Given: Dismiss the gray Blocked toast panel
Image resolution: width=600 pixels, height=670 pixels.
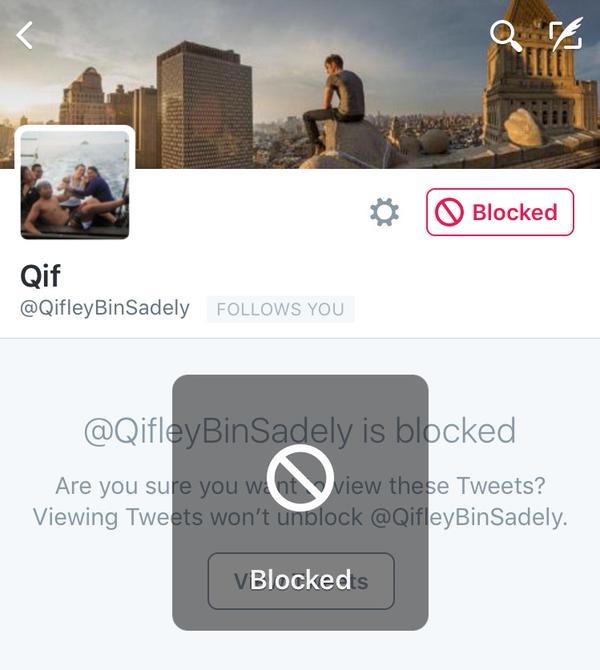Looking at the screenshot, I should (x=300, y=502).
